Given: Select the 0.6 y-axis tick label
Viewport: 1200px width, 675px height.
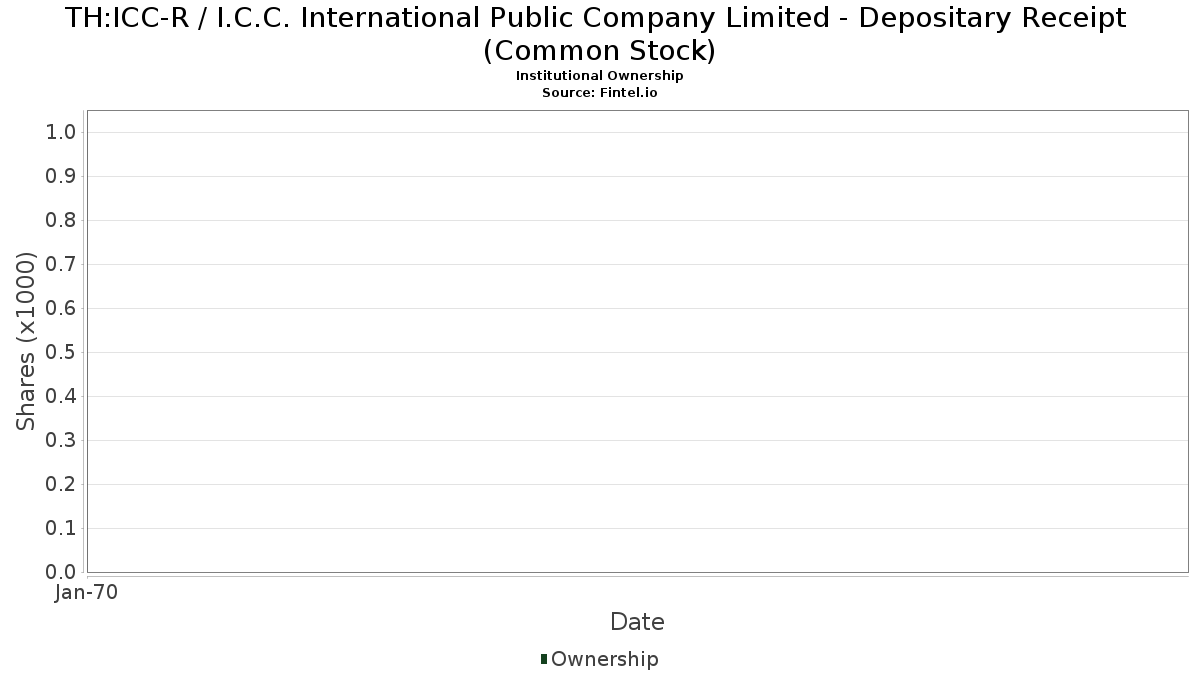Looking at the screenshot, I should (62, 309).
